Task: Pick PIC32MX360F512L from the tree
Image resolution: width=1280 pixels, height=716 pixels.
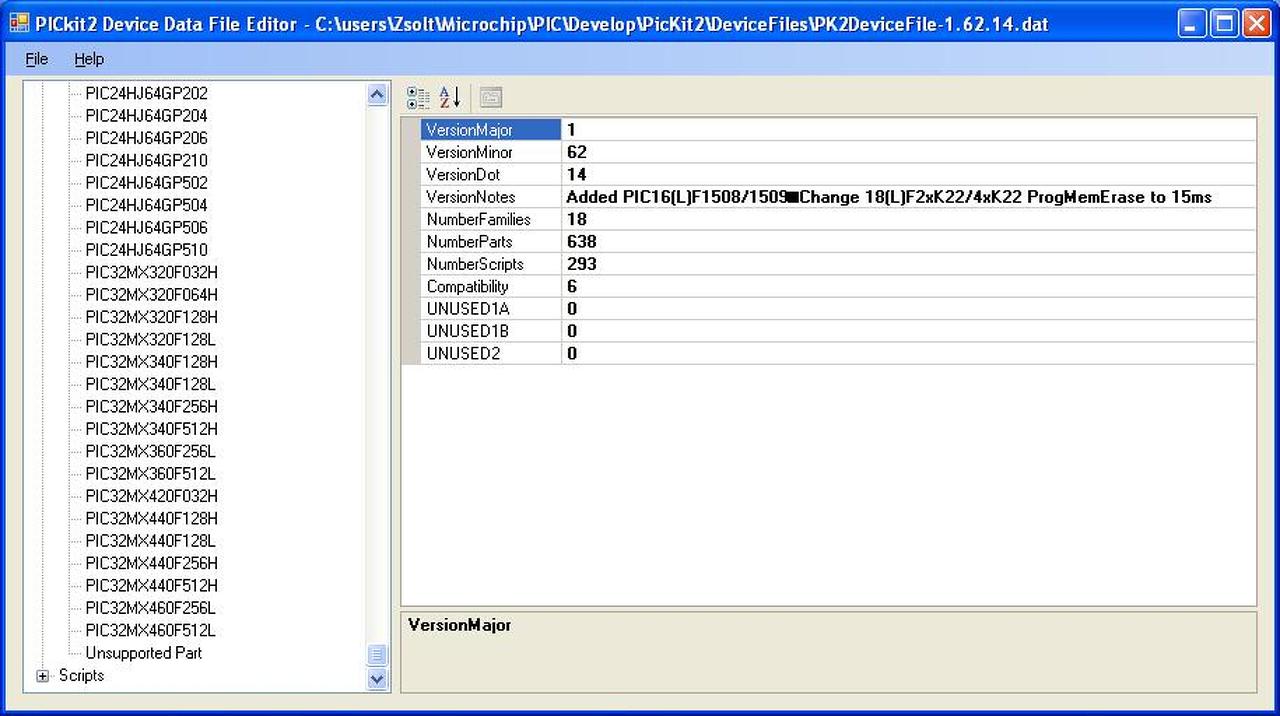Action: [150, 474]
